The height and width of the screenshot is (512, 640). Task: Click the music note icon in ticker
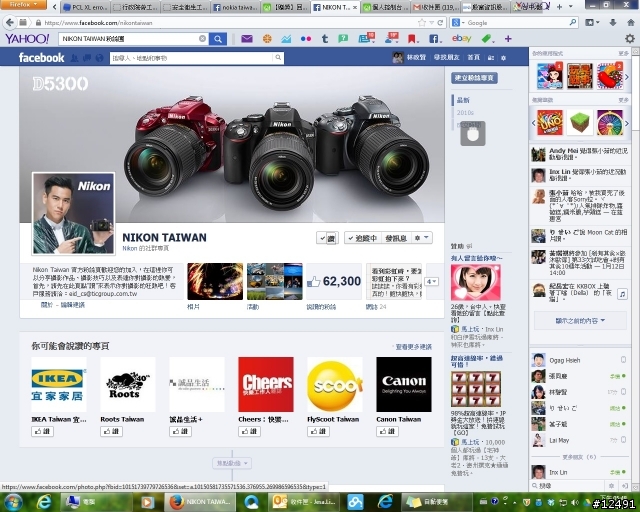coord(622,294)
